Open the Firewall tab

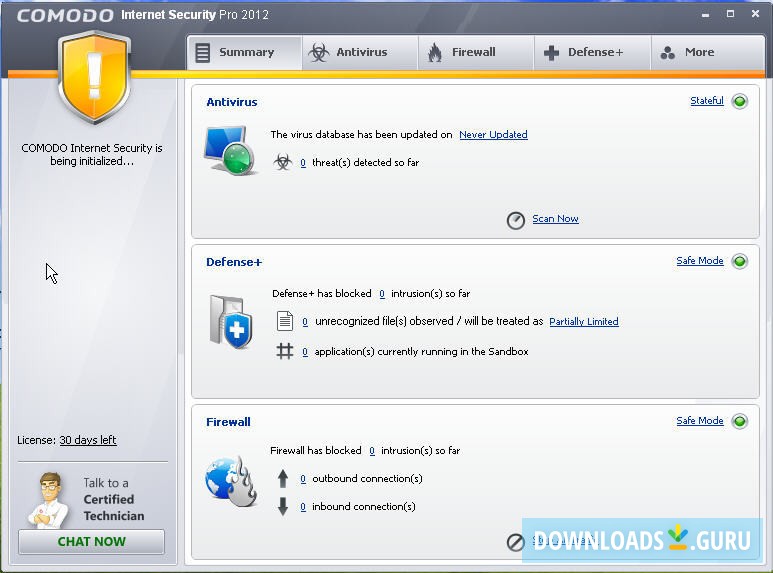(x=476, y=52)
